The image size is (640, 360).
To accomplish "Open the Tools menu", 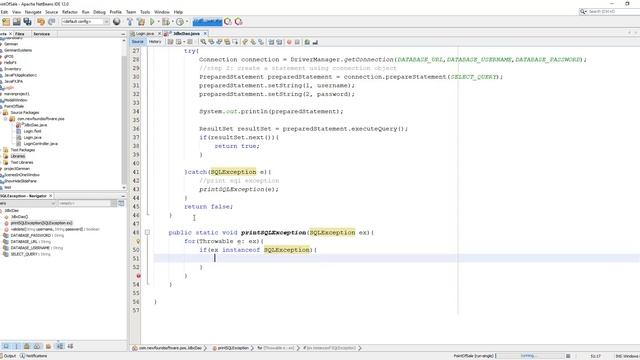I will [145, 12].
